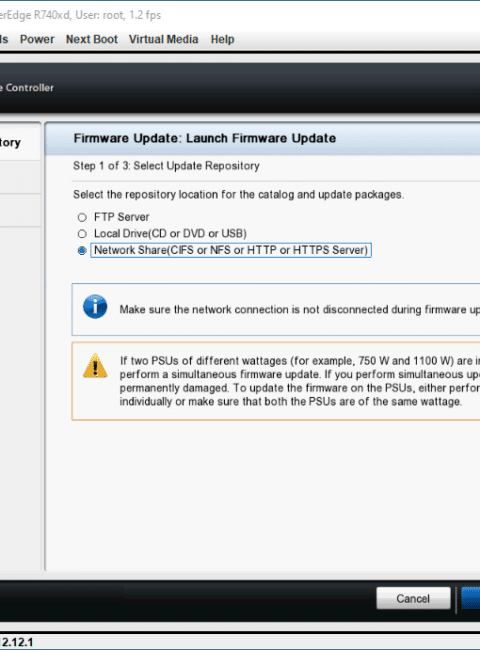Open the Next Boot menu
480x650 pixels.
[92, 39]
